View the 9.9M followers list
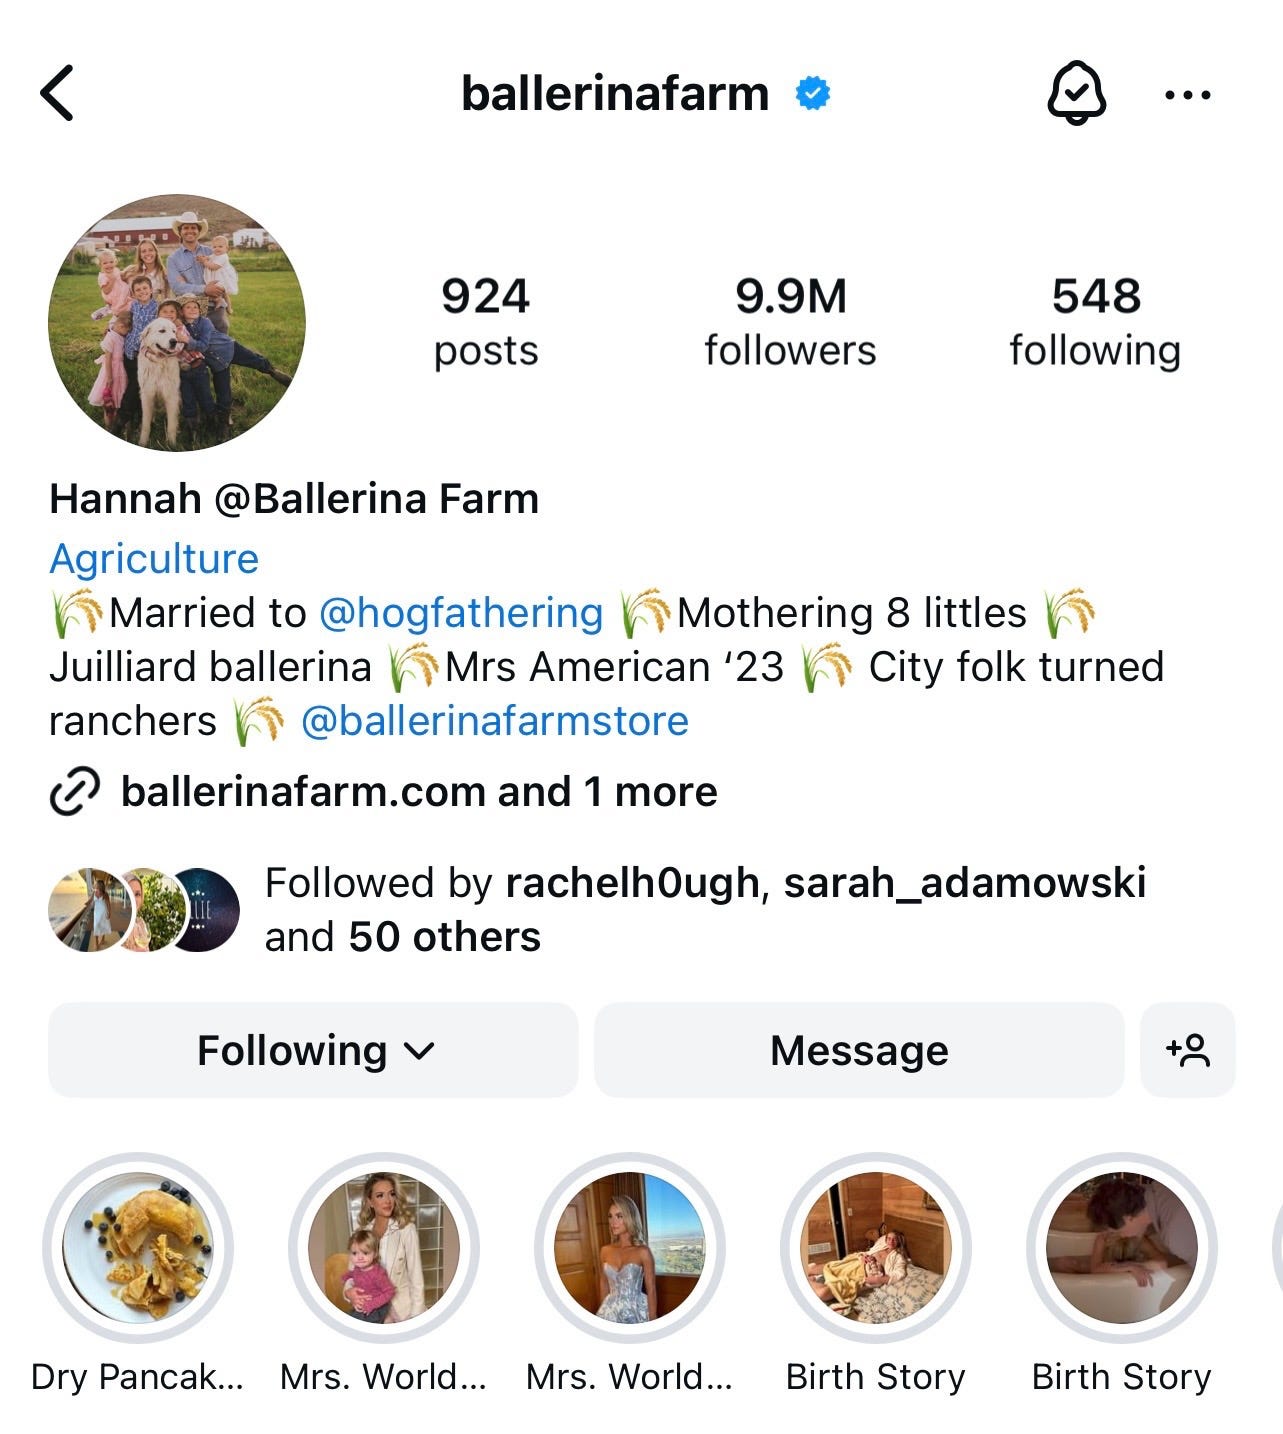The height and width of the screenshot is (1434, 1283). (790, 322)
